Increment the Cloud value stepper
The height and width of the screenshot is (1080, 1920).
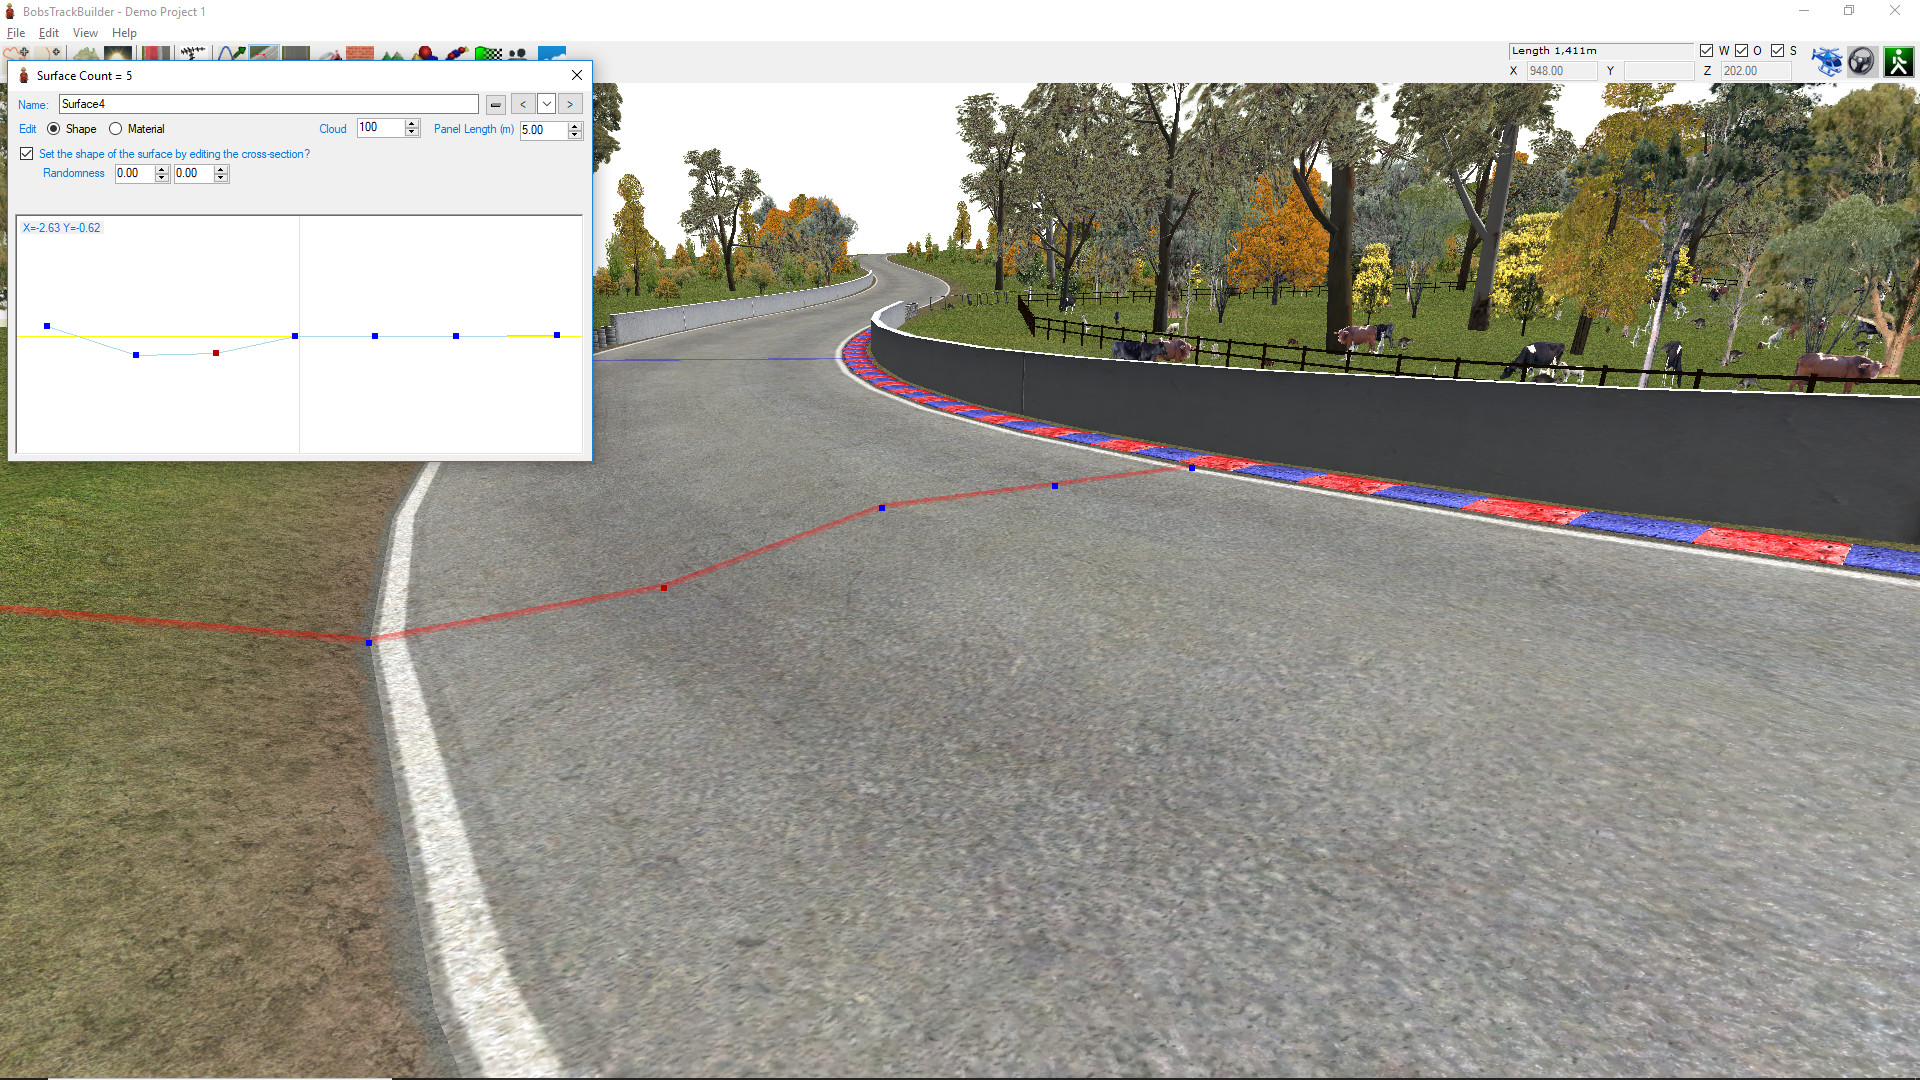tap(411, 123)
